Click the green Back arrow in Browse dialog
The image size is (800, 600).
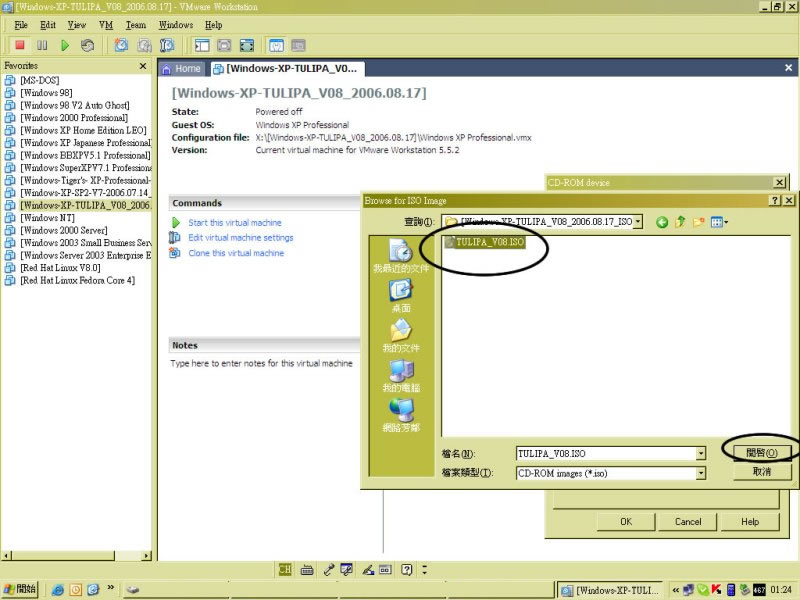coord(662,222)
